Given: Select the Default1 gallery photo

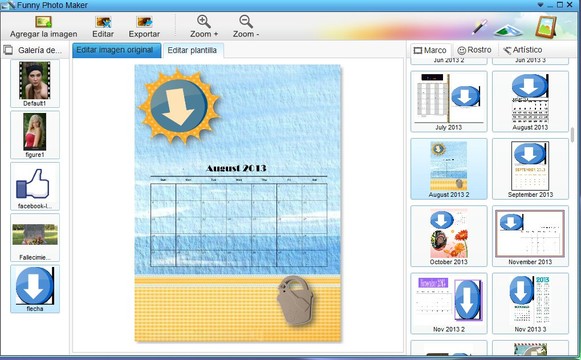Looking at the screenshot, I should pyautogui.click(x=35, y=84).
